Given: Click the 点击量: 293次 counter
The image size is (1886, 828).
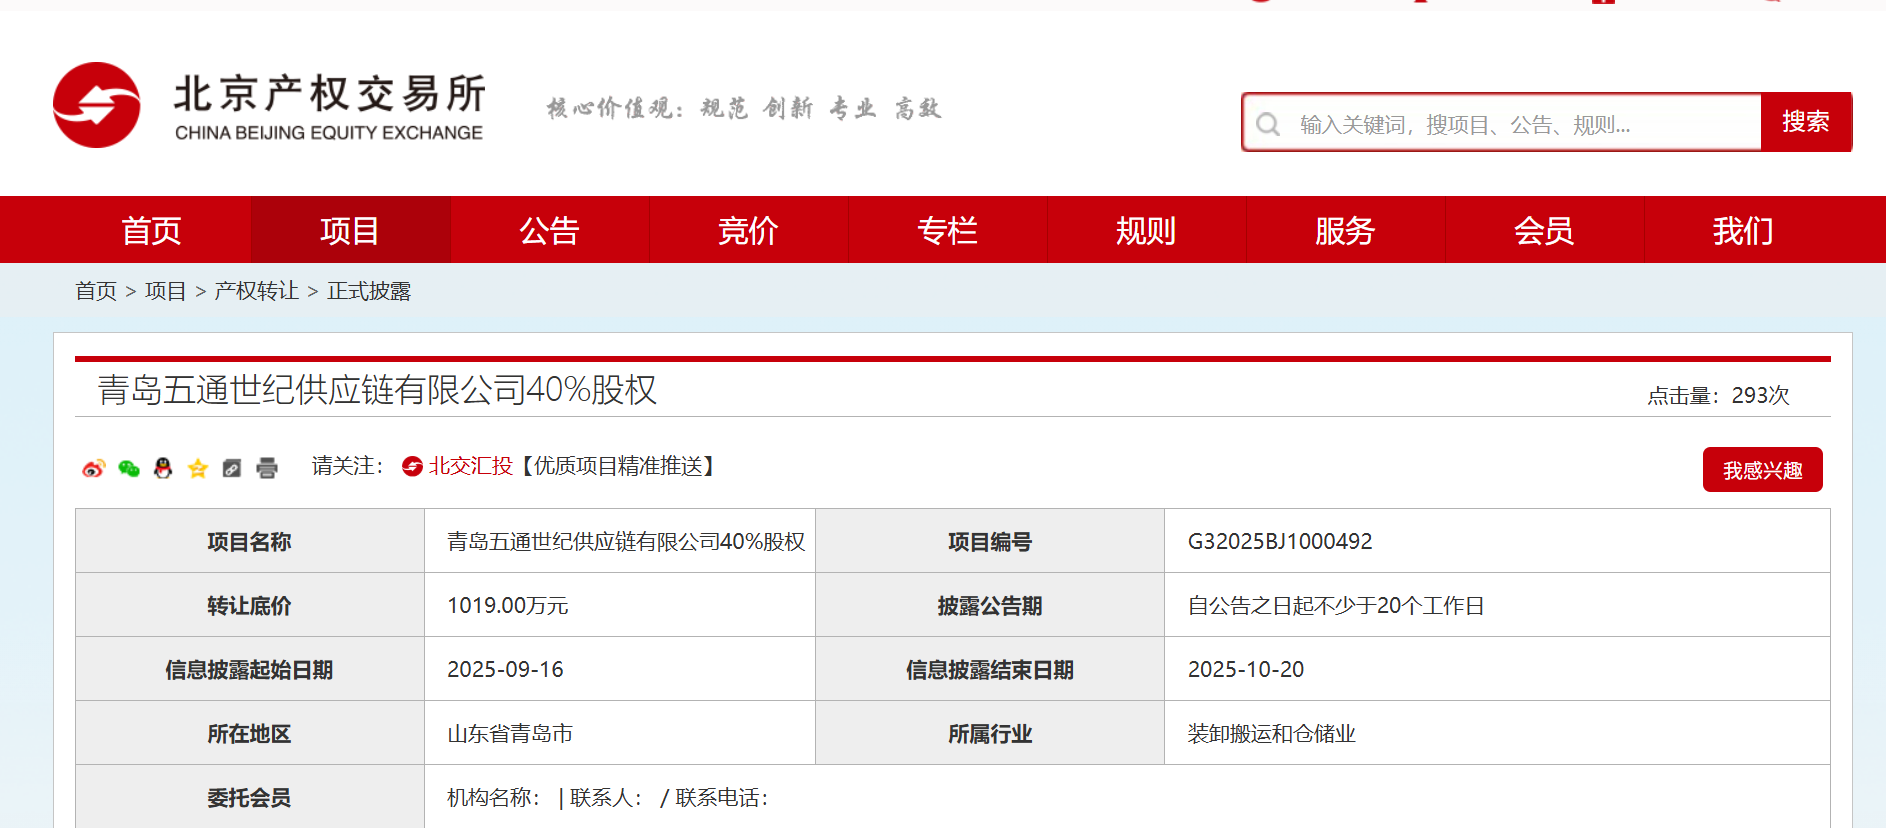Looking at the screenshot, I should [1719, 395].
